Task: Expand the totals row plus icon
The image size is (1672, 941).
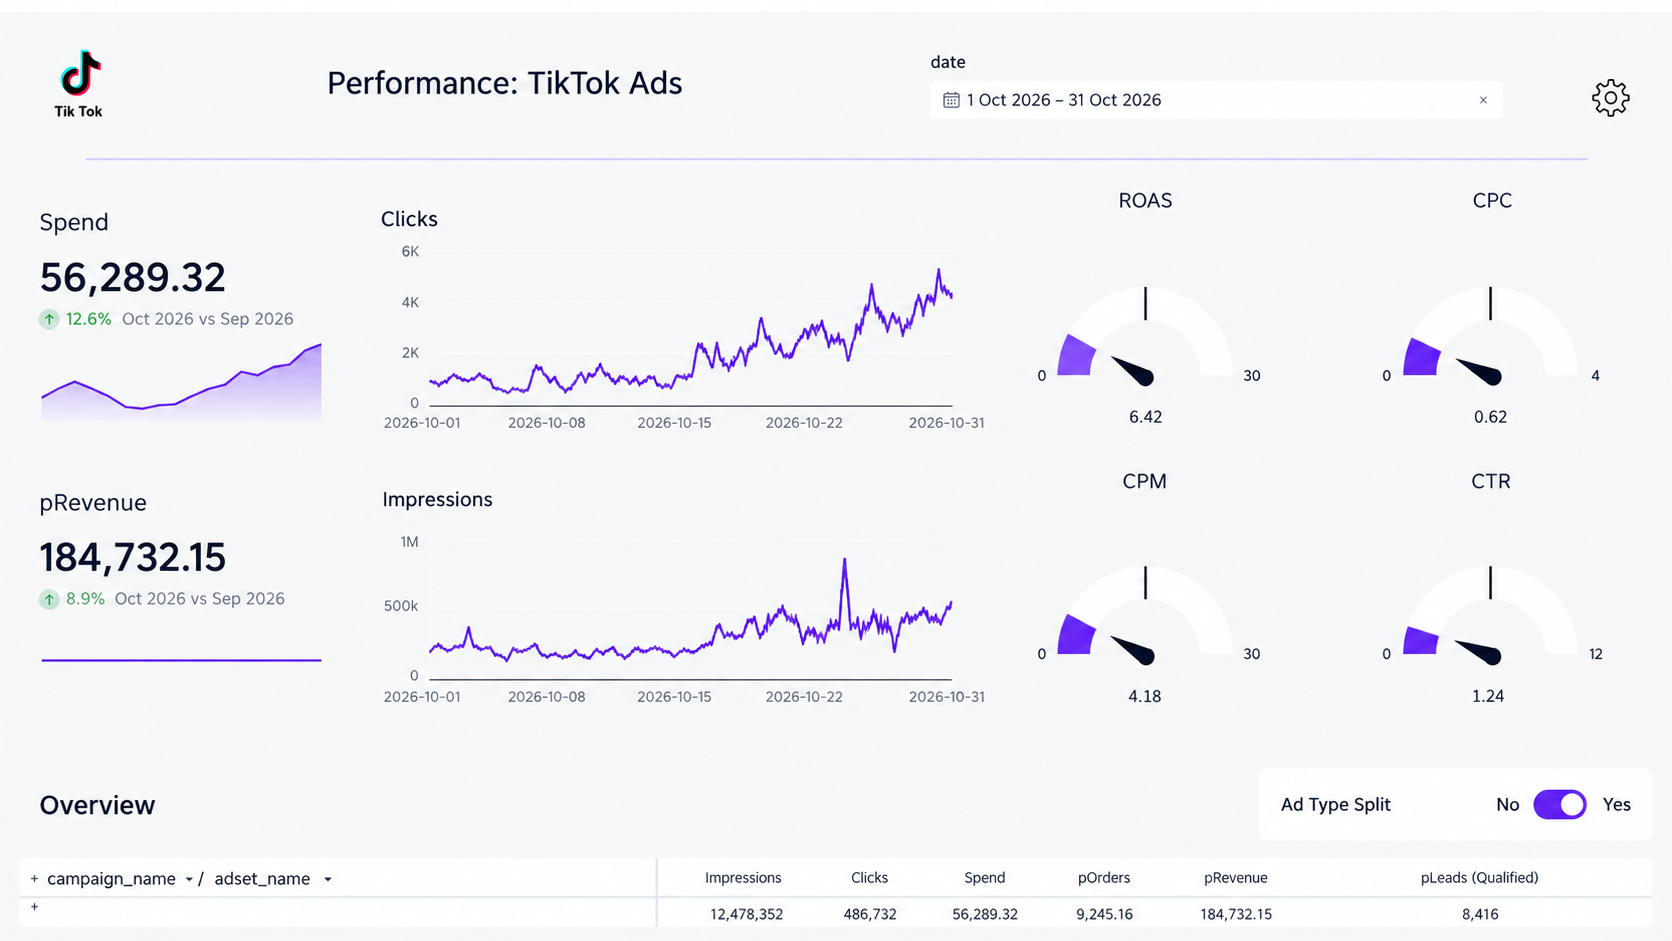Action: [x=34, y=907]
